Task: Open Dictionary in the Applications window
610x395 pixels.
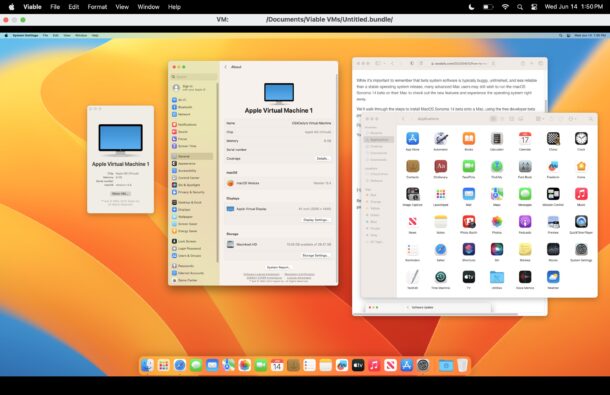Action: point(441,166)
